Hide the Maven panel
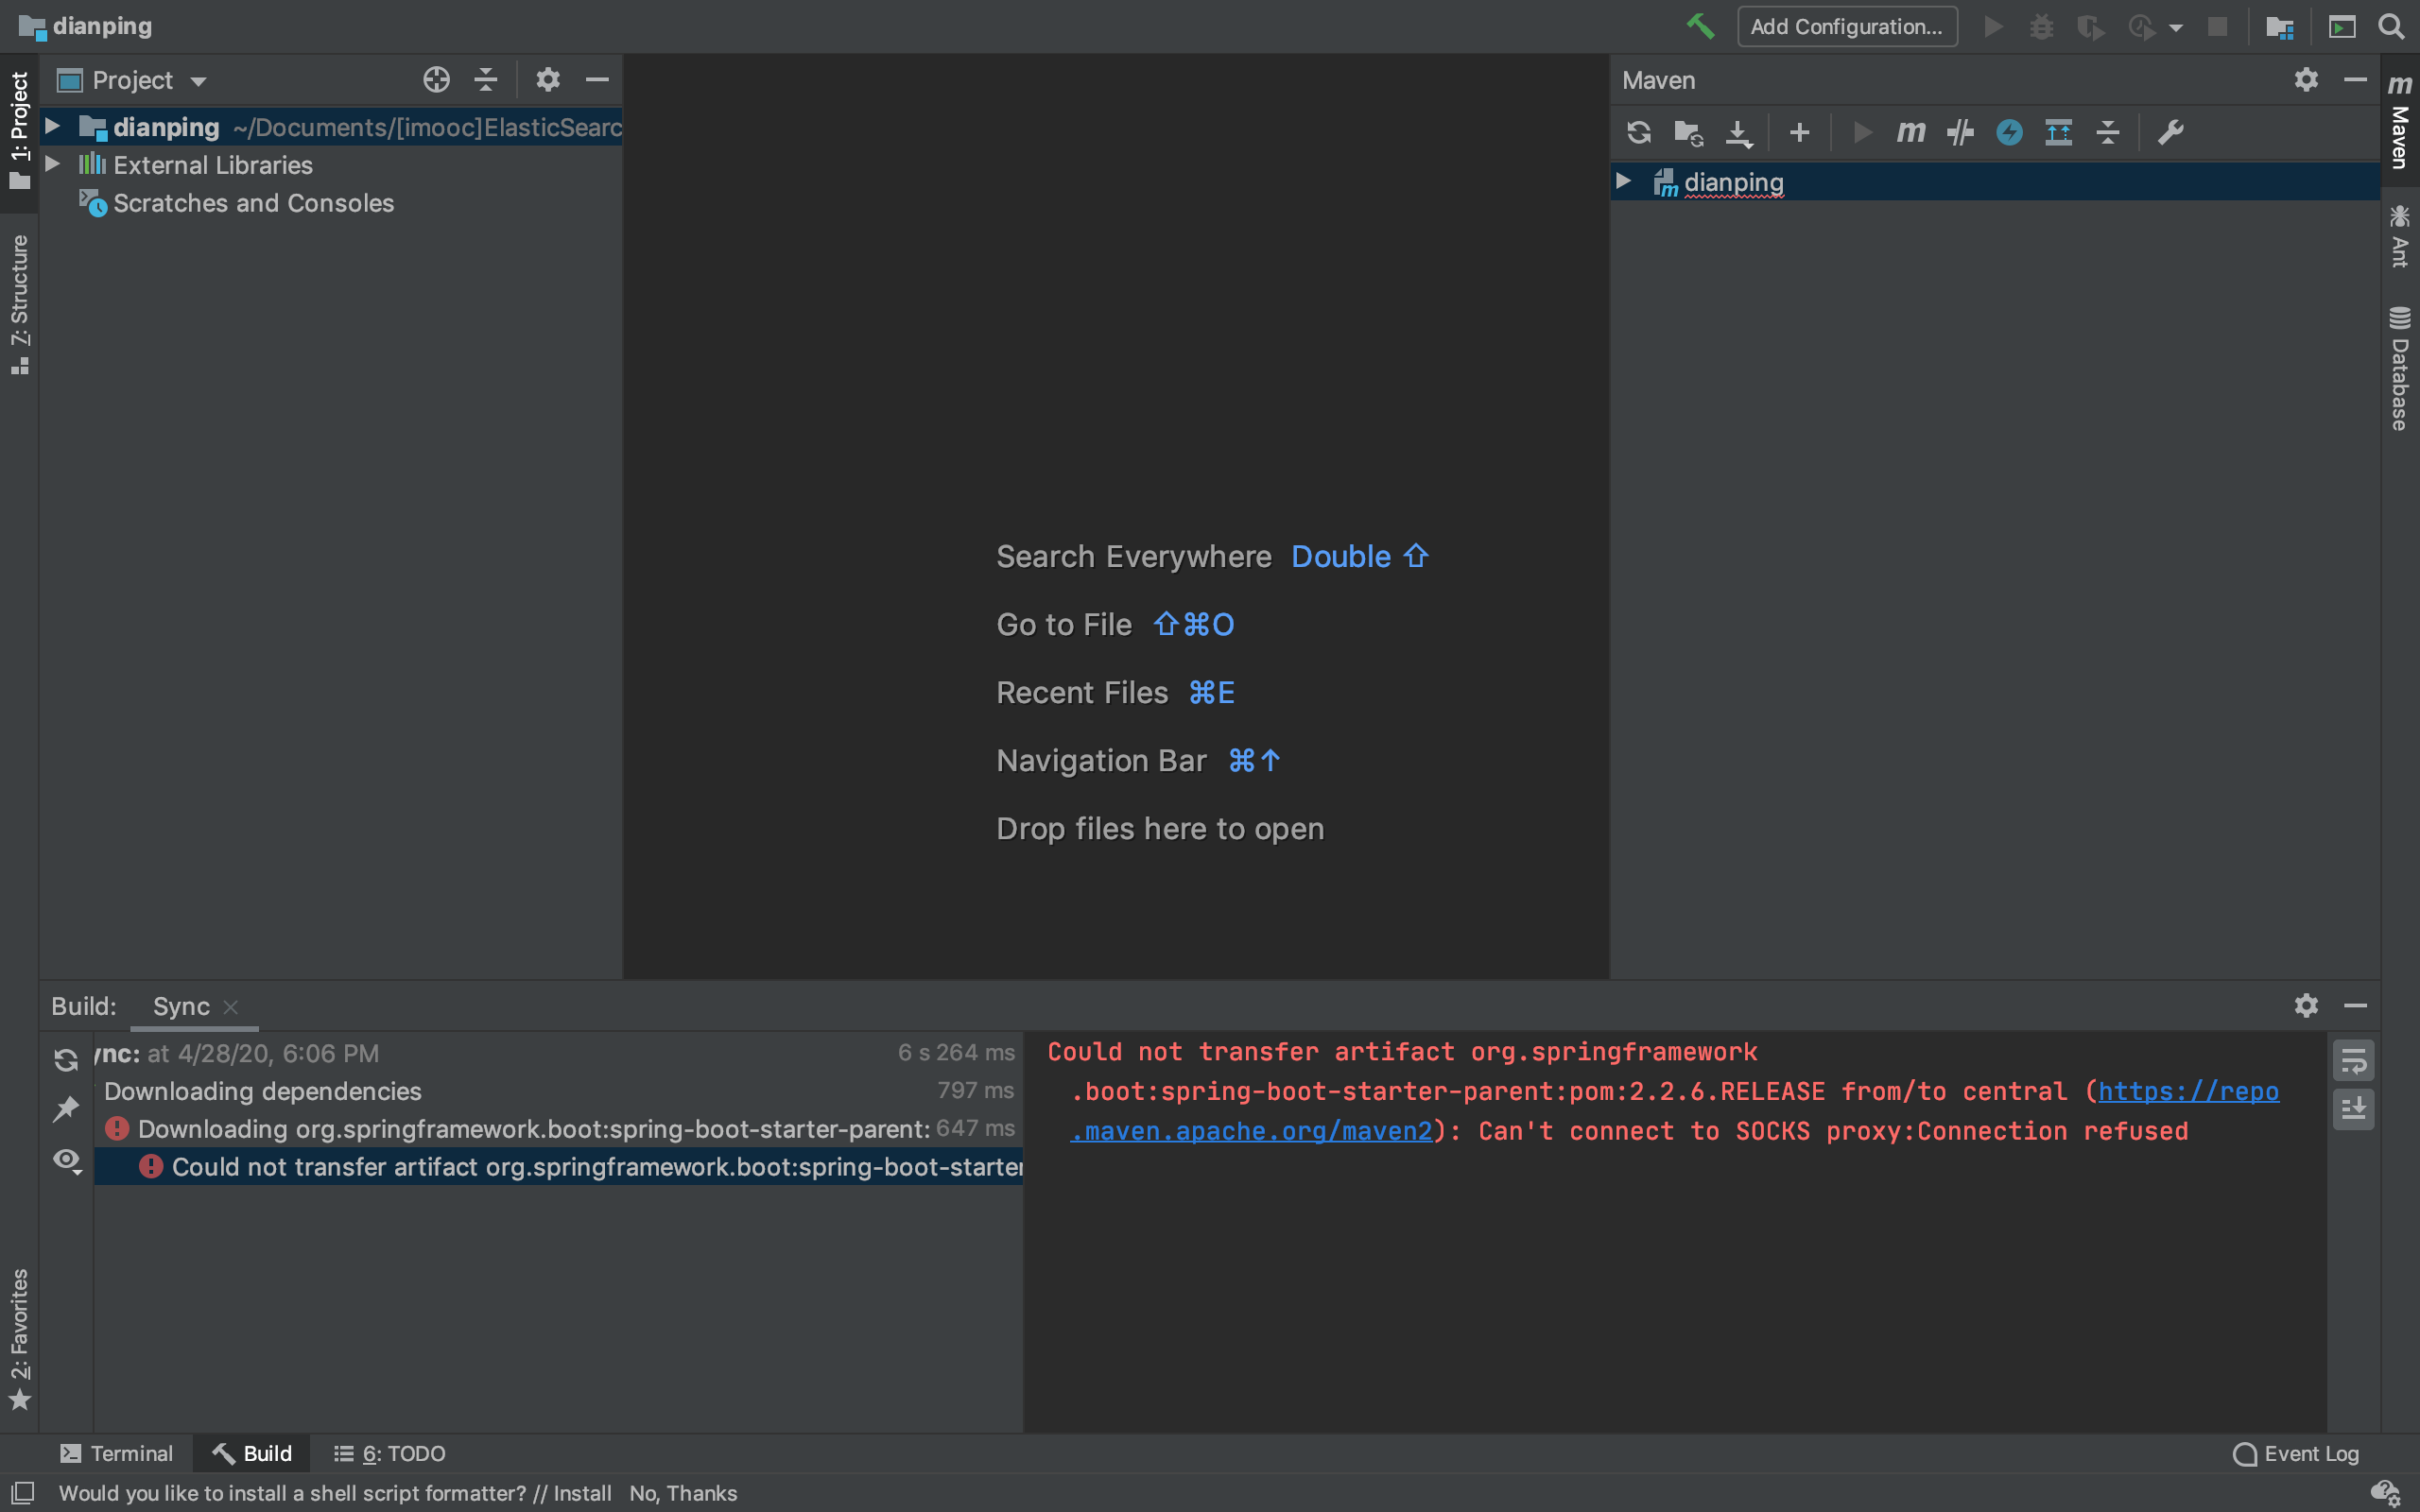 pyautogui.click(x=2355, y=80)
